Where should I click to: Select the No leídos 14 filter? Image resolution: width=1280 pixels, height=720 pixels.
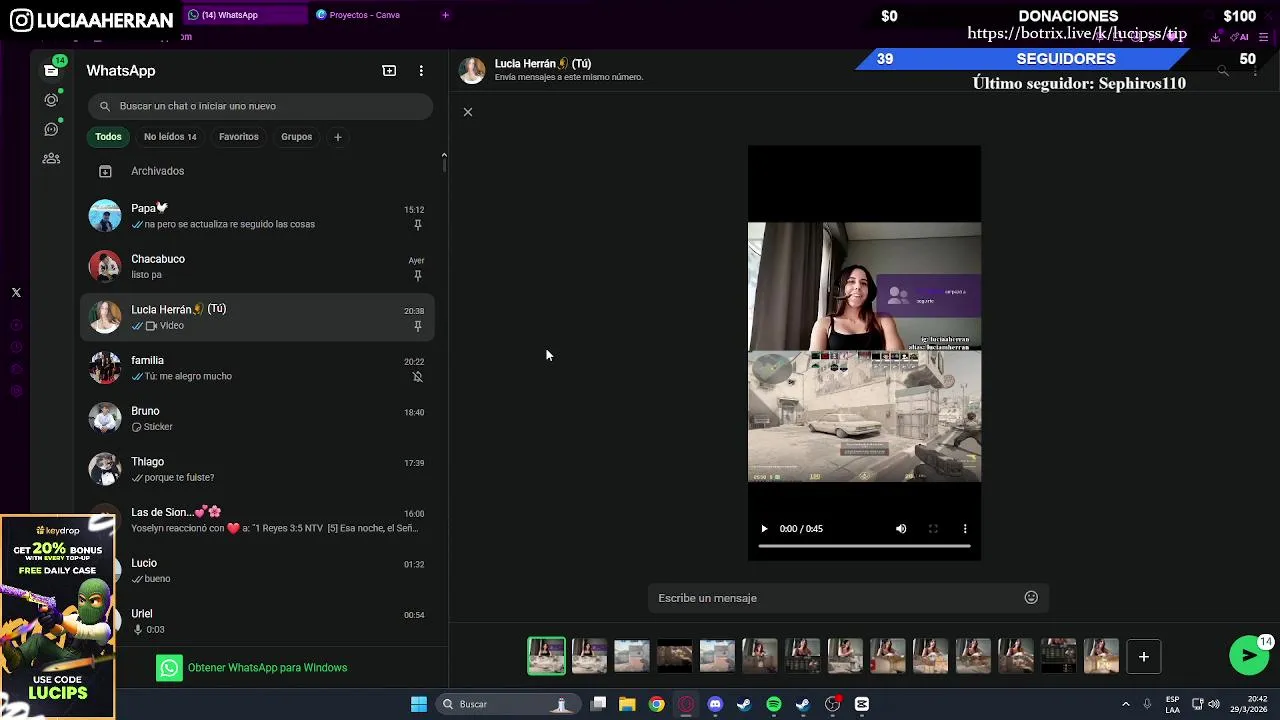click(x=170, y=137)
